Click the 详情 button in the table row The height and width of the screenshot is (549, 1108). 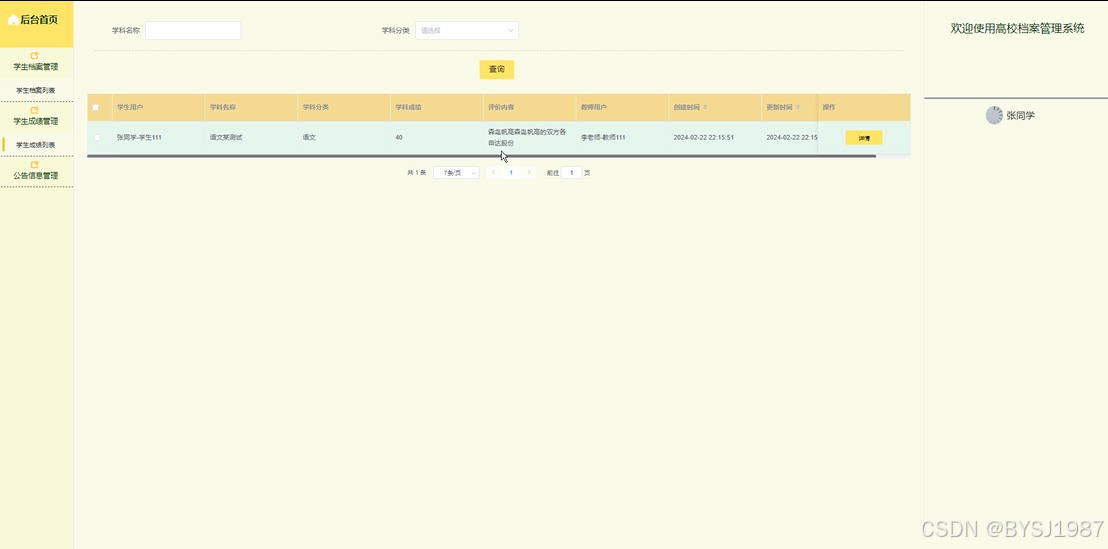click(864, 138)
